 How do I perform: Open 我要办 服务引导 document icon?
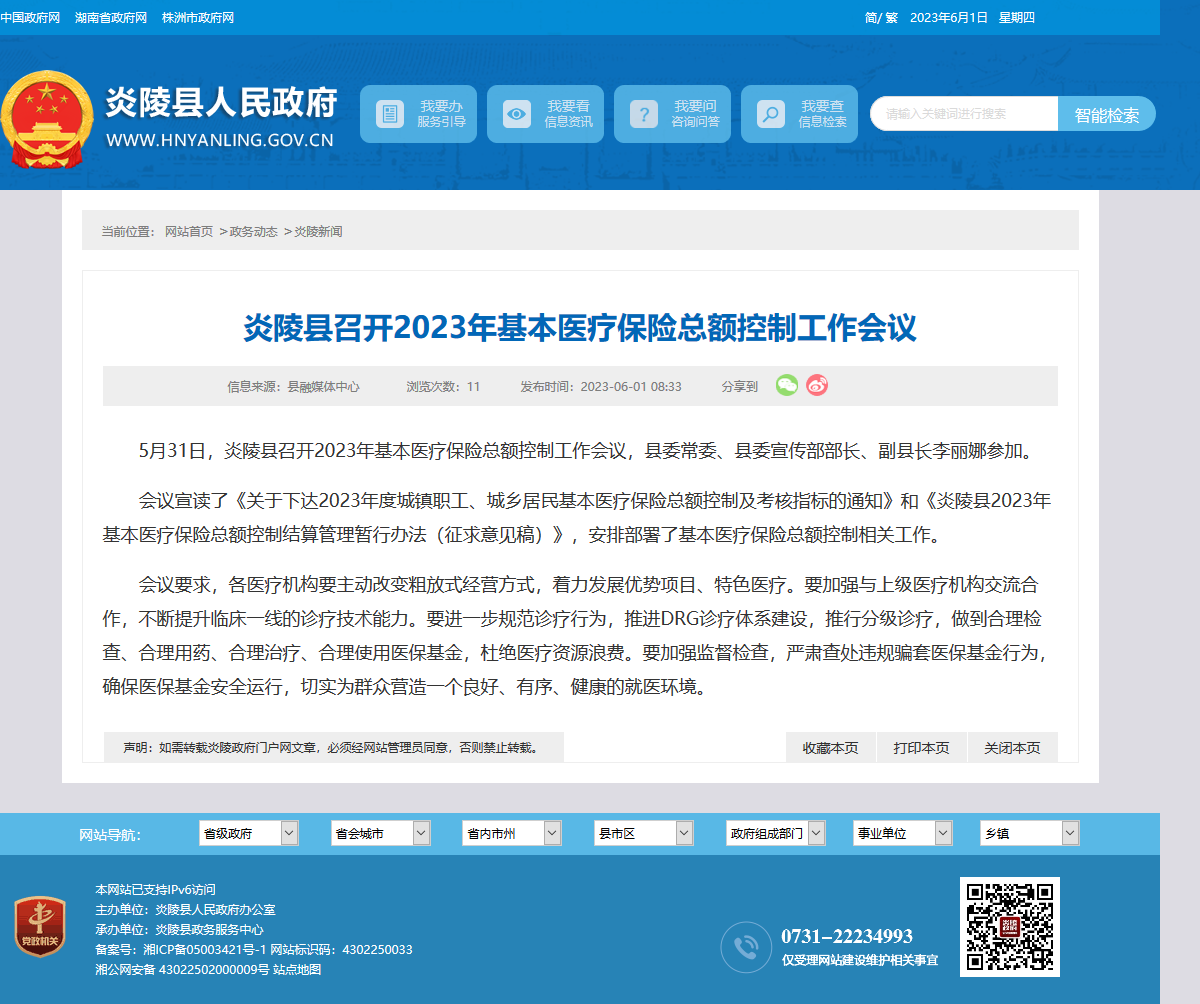click(390, 114)
